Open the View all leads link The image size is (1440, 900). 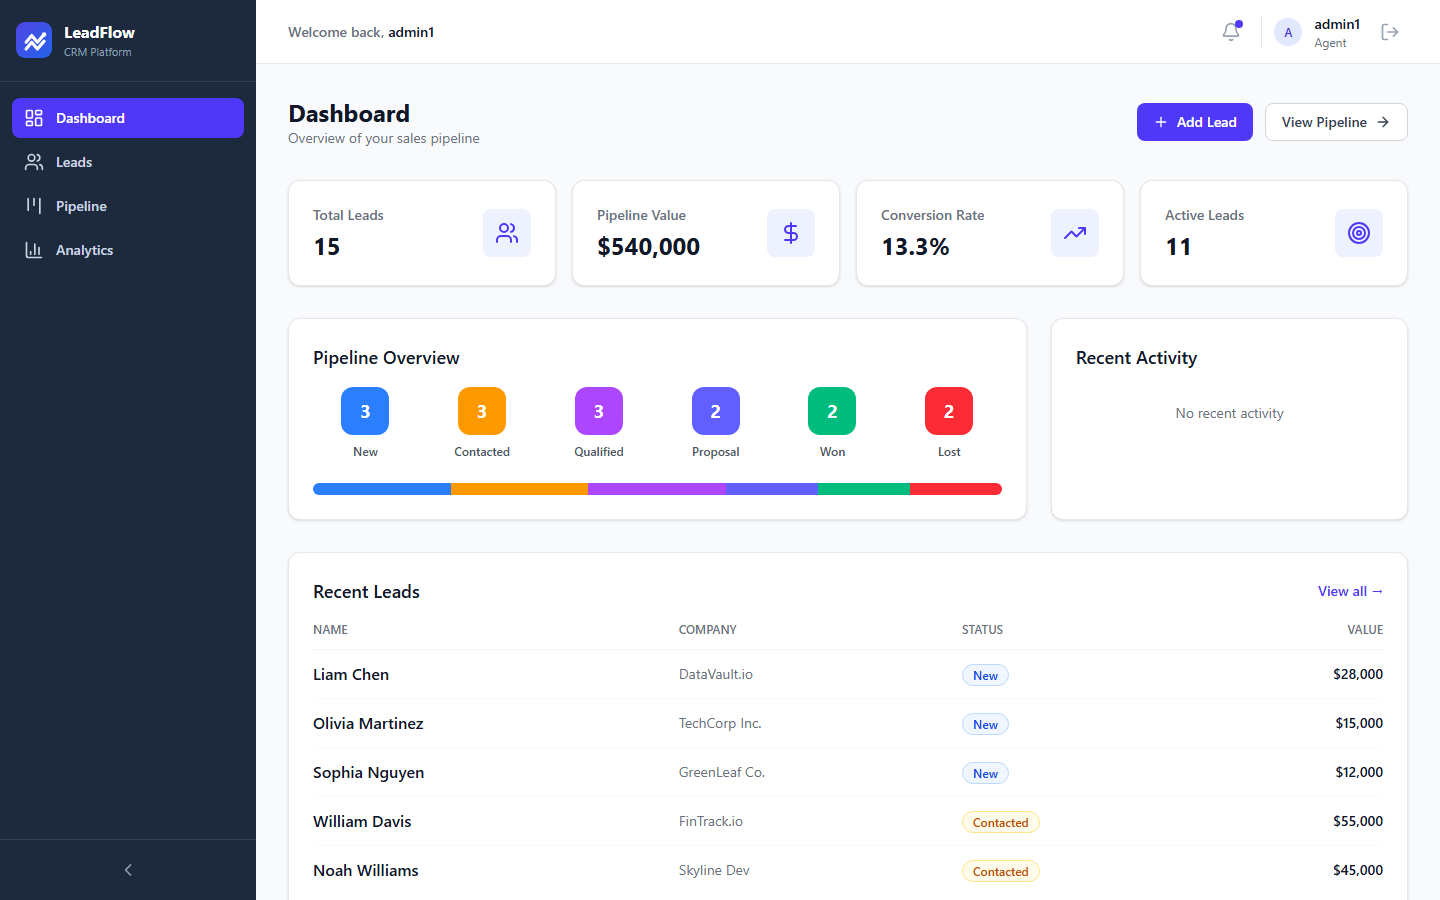1350,591
